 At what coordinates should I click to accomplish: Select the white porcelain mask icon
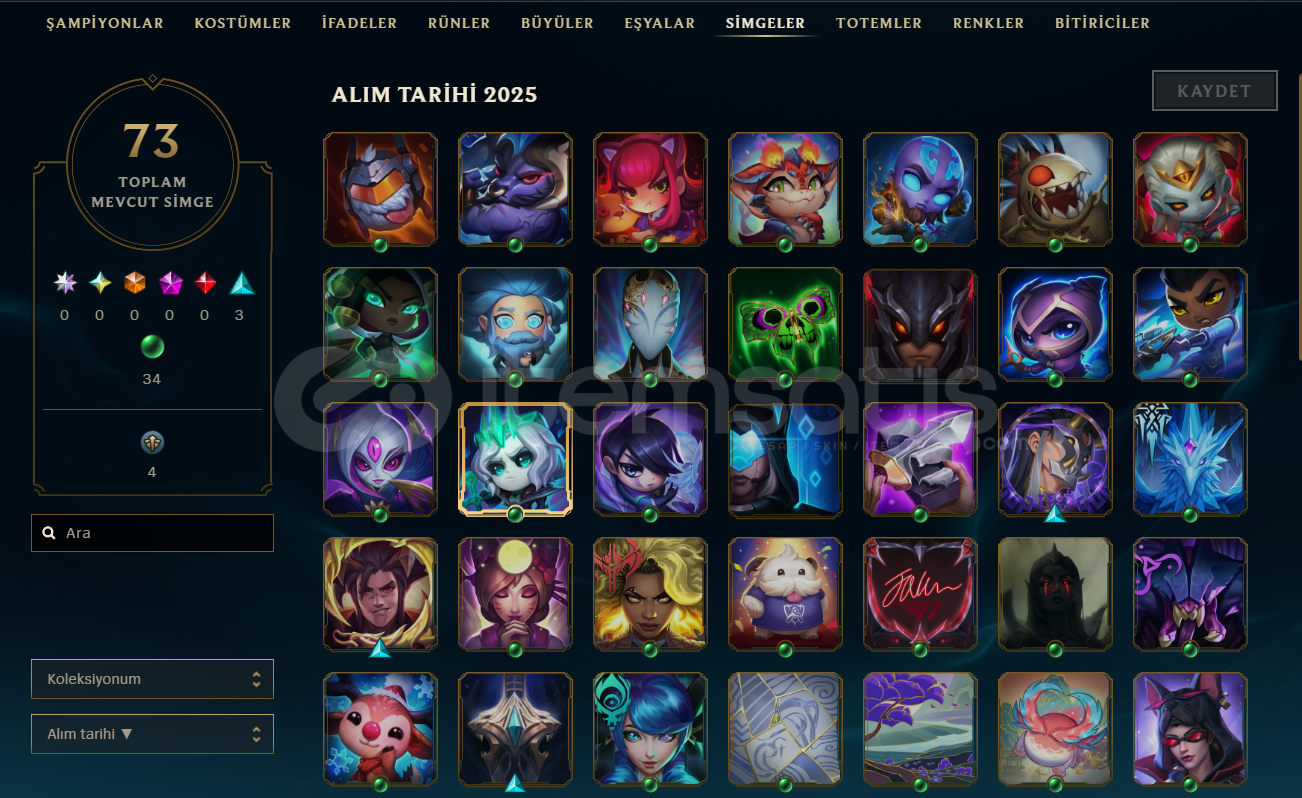[x=650, y=324]
